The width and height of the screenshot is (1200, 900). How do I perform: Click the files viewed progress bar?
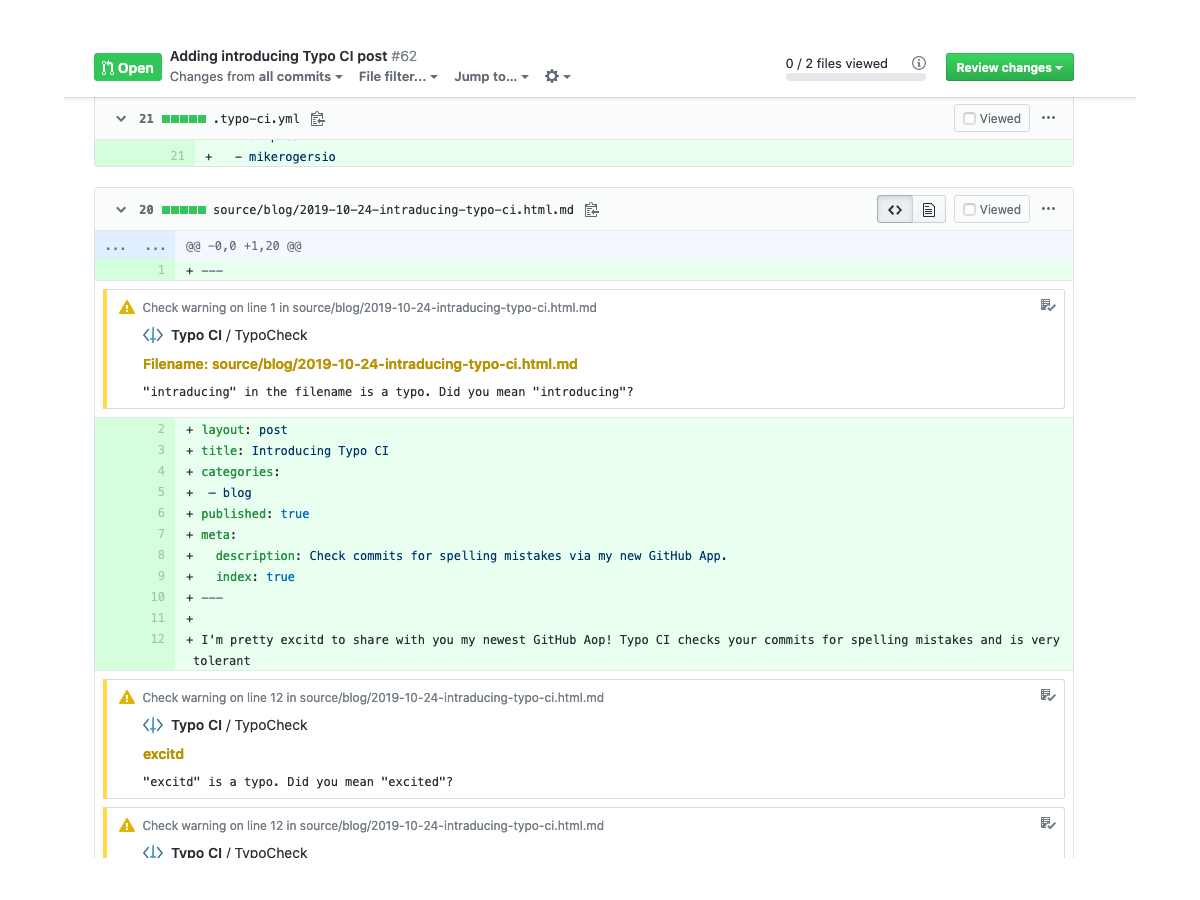pyautogui.click(x=855, y=77)
